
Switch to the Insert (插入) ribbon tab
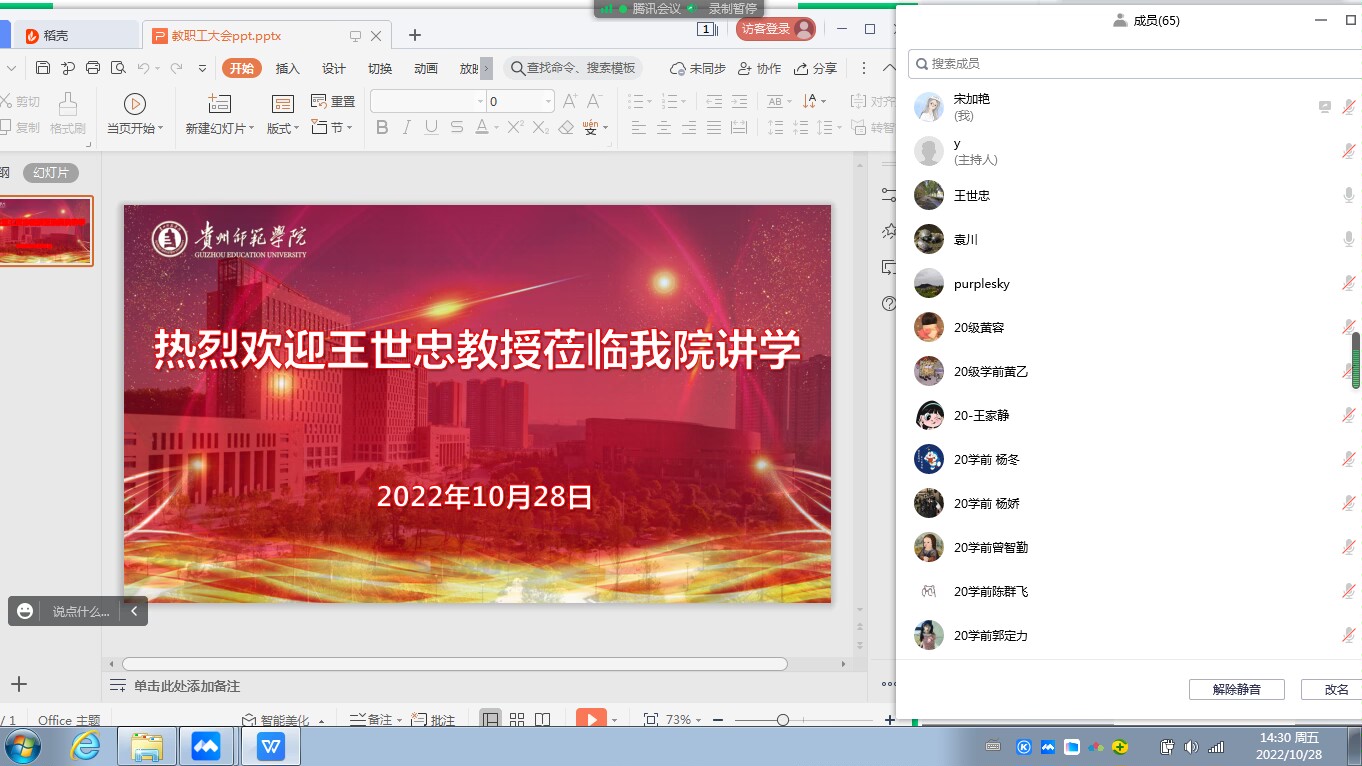pyautogui.click(x=287, y=69)
